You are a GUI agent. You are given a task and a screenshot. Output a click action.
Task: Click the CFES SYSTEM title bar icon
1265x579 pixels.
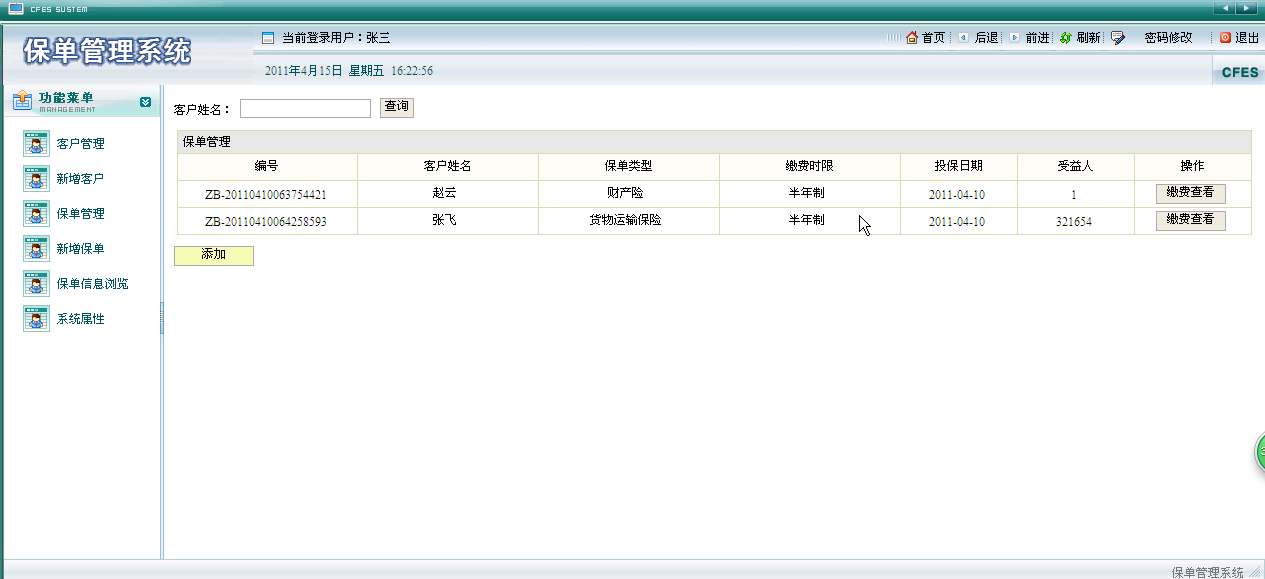pyautogui.click(x=16, y=8)
